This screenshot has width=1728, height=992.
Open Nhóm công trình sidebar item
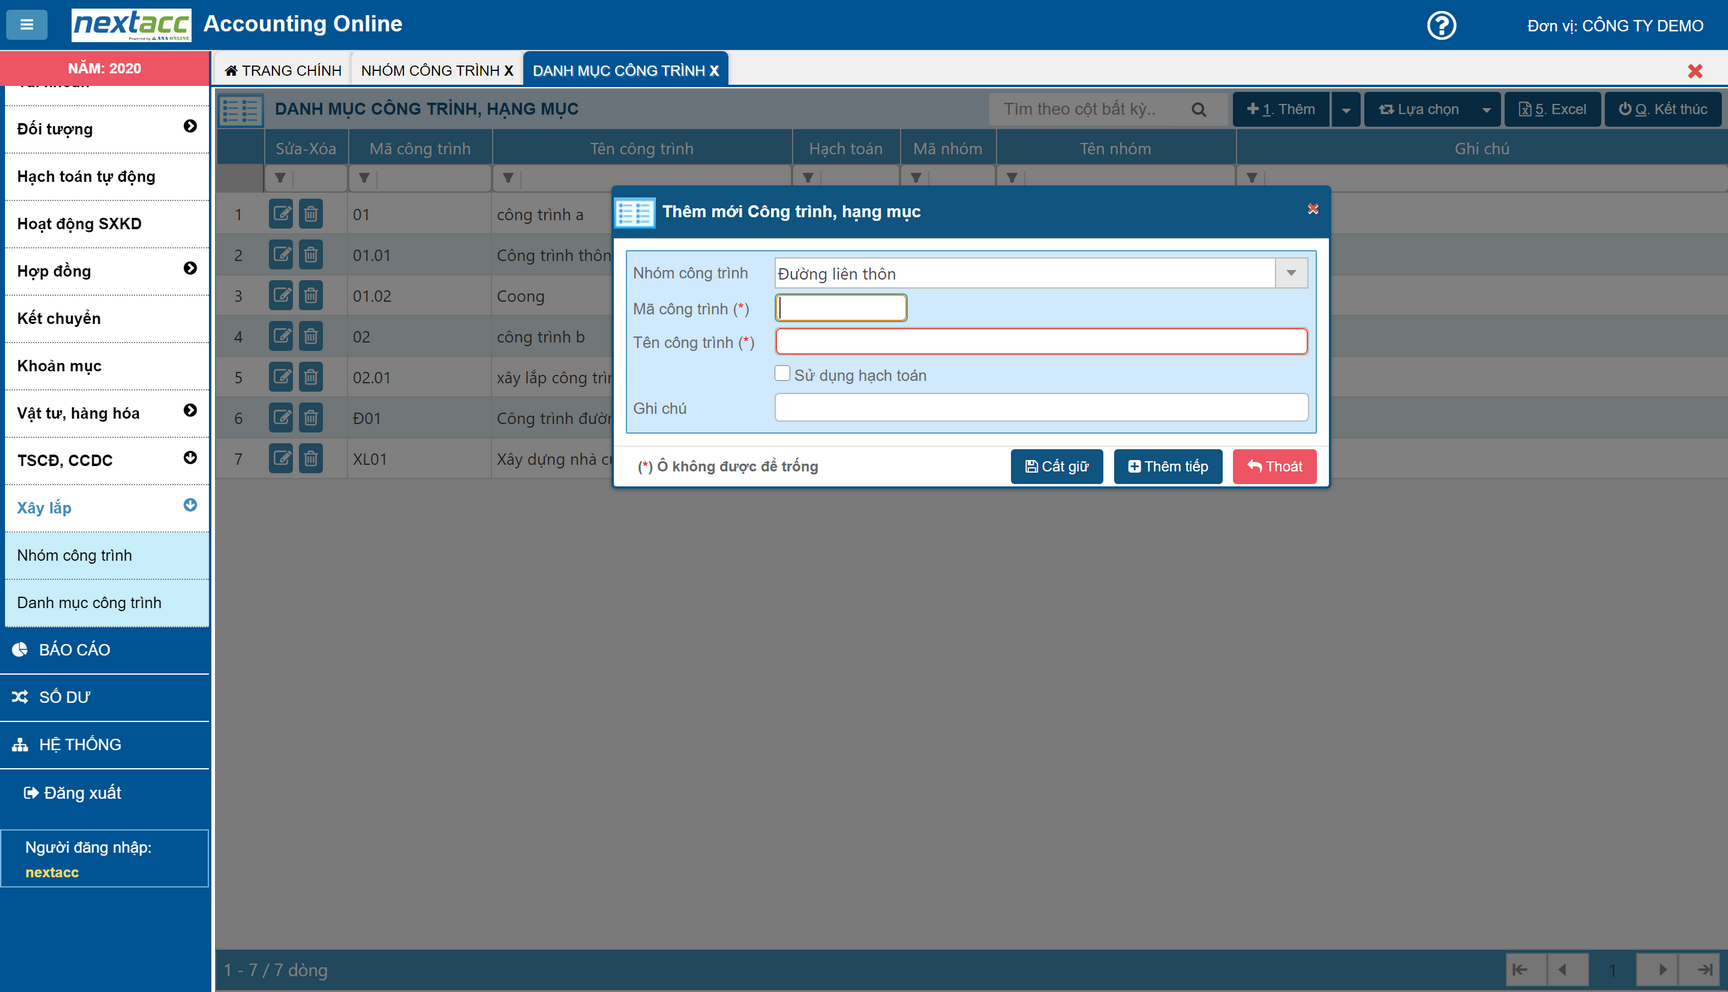75,555
